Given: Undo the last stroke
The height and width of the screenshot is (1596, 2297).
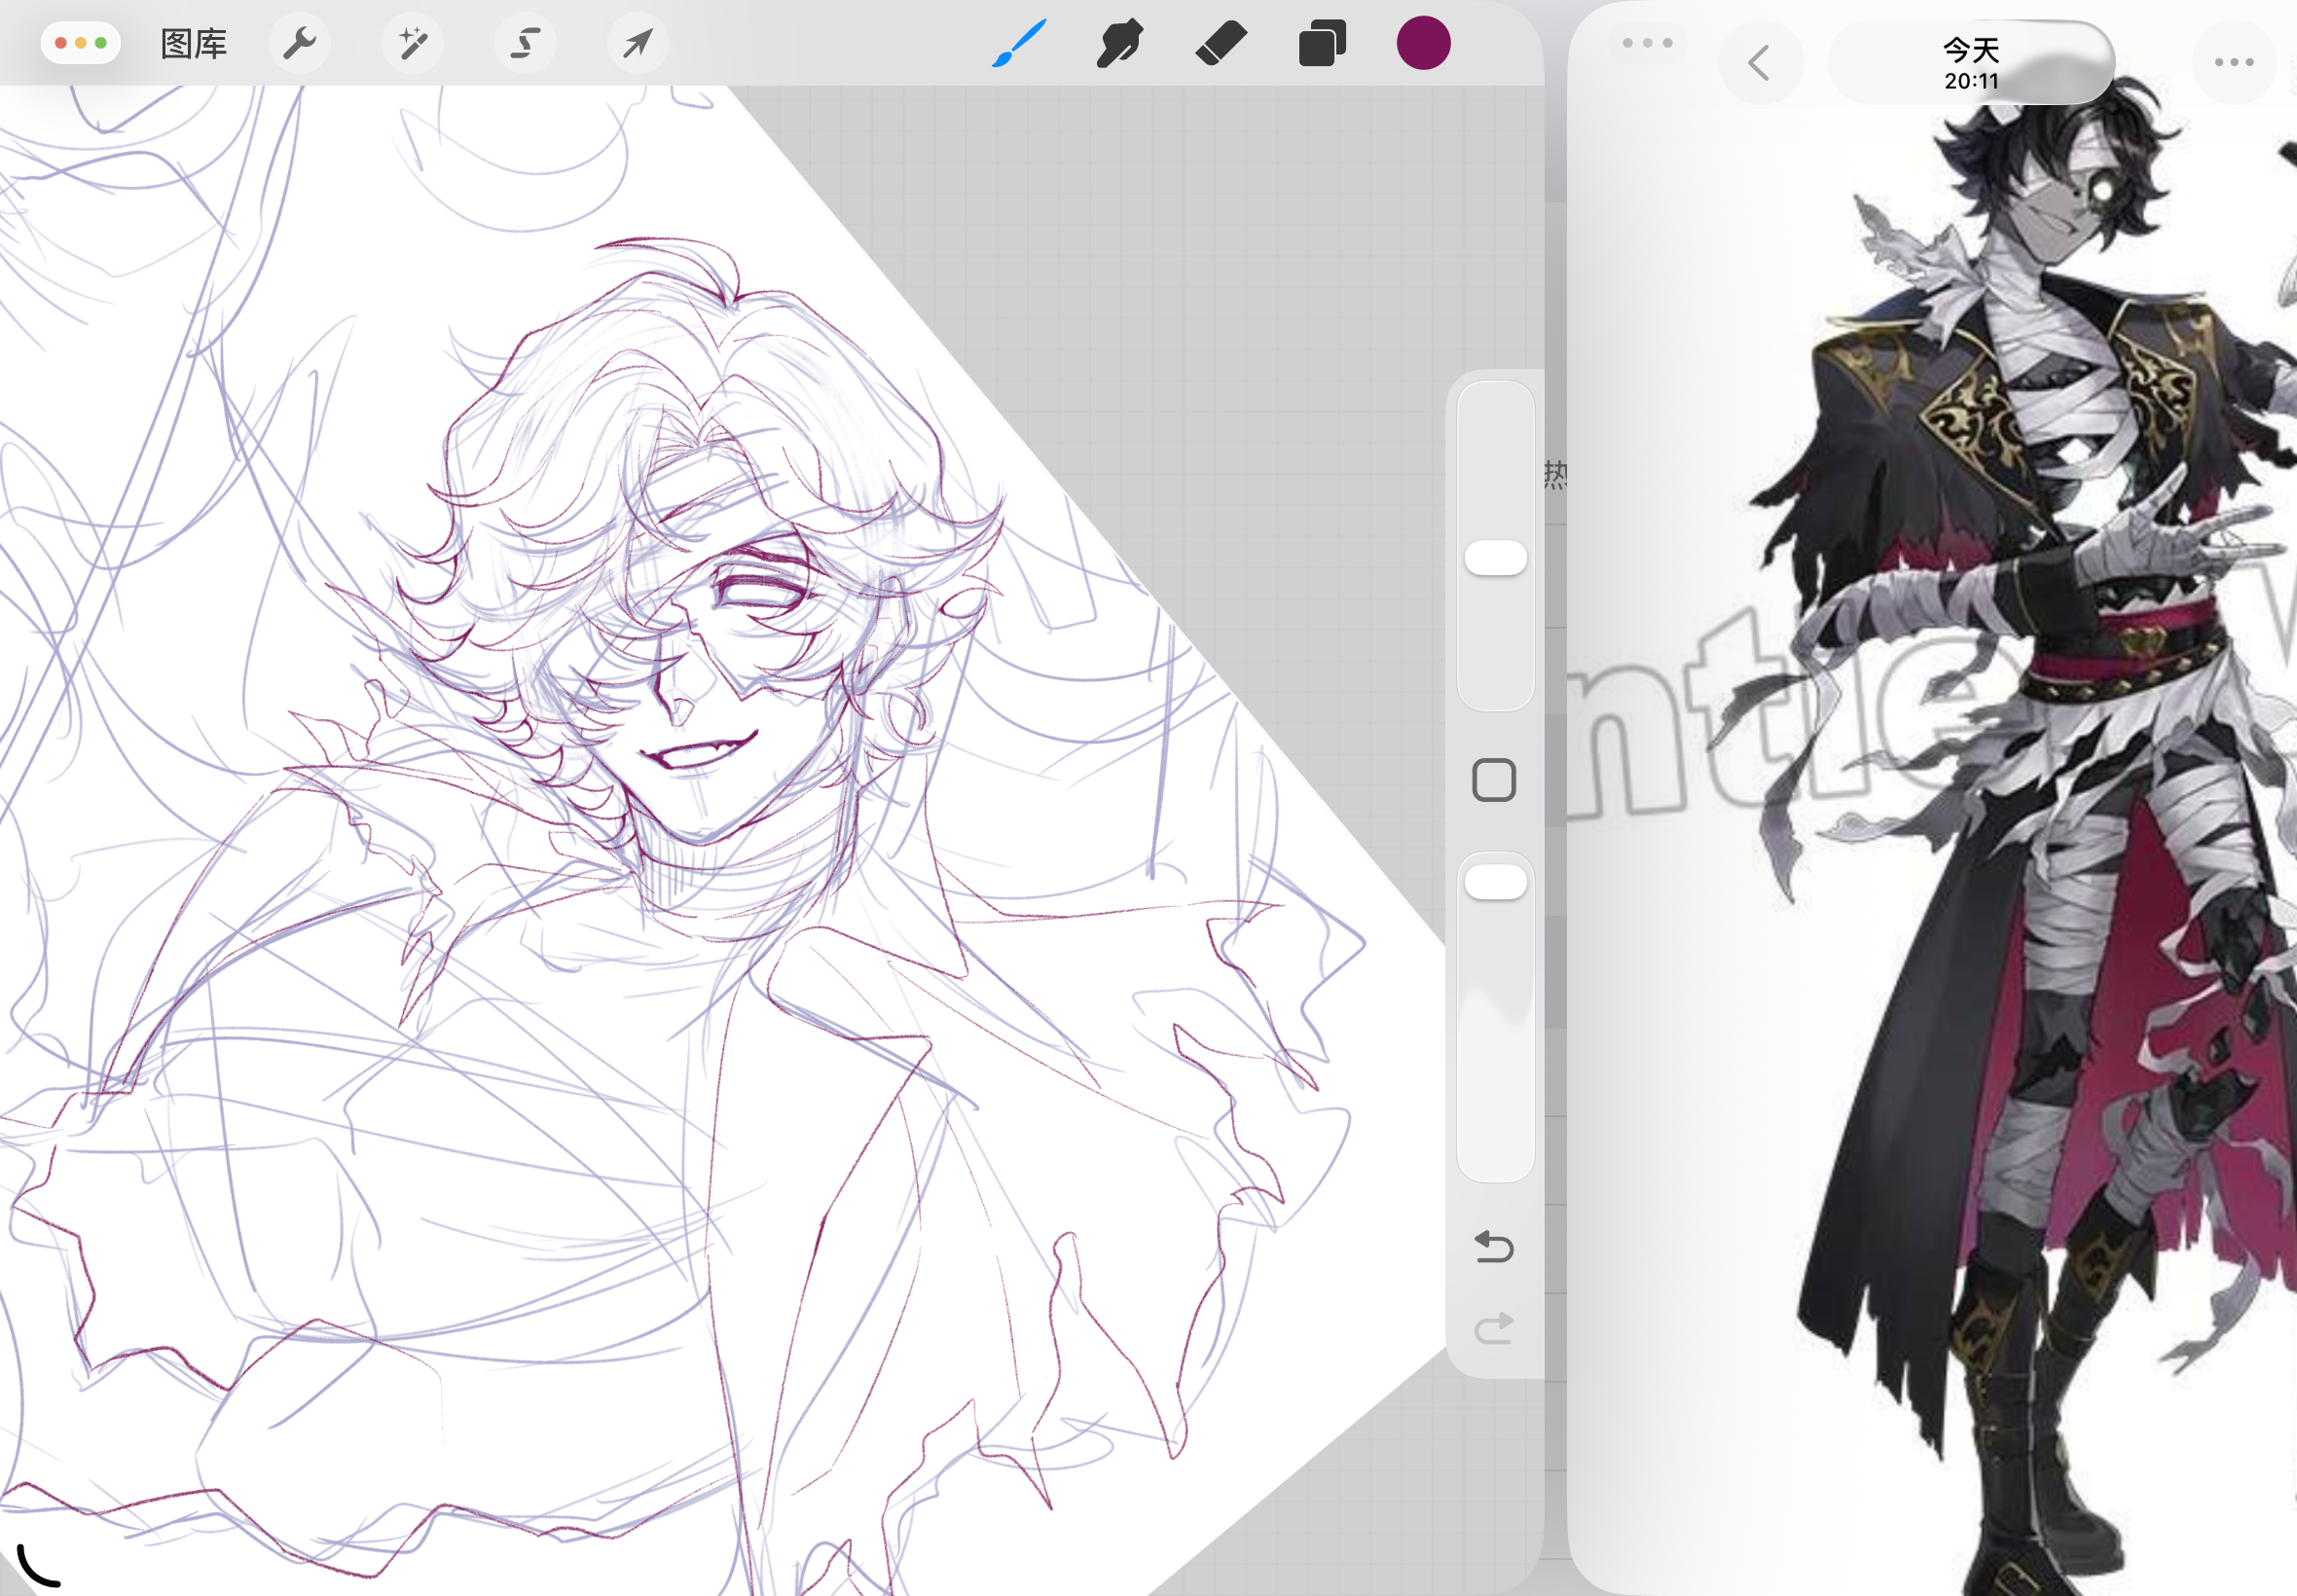Looking at the screenshot, I should tap(1494, 1246).
